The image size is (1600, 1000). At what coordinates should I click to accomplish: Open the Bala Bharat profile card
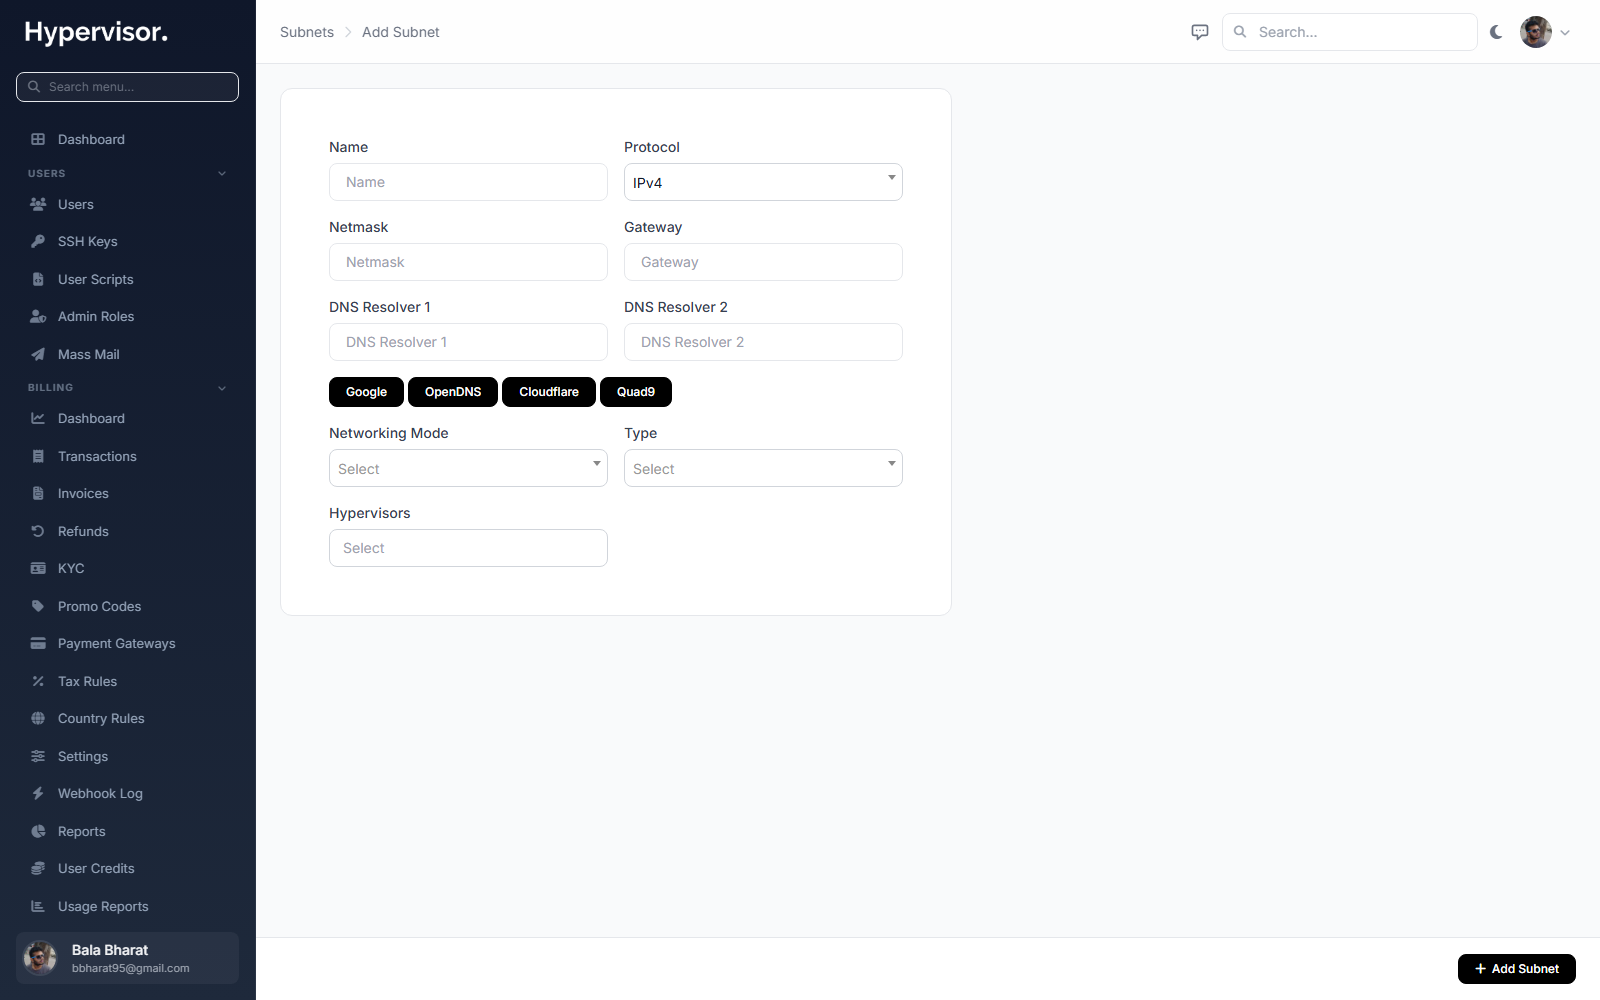point(127,958)
